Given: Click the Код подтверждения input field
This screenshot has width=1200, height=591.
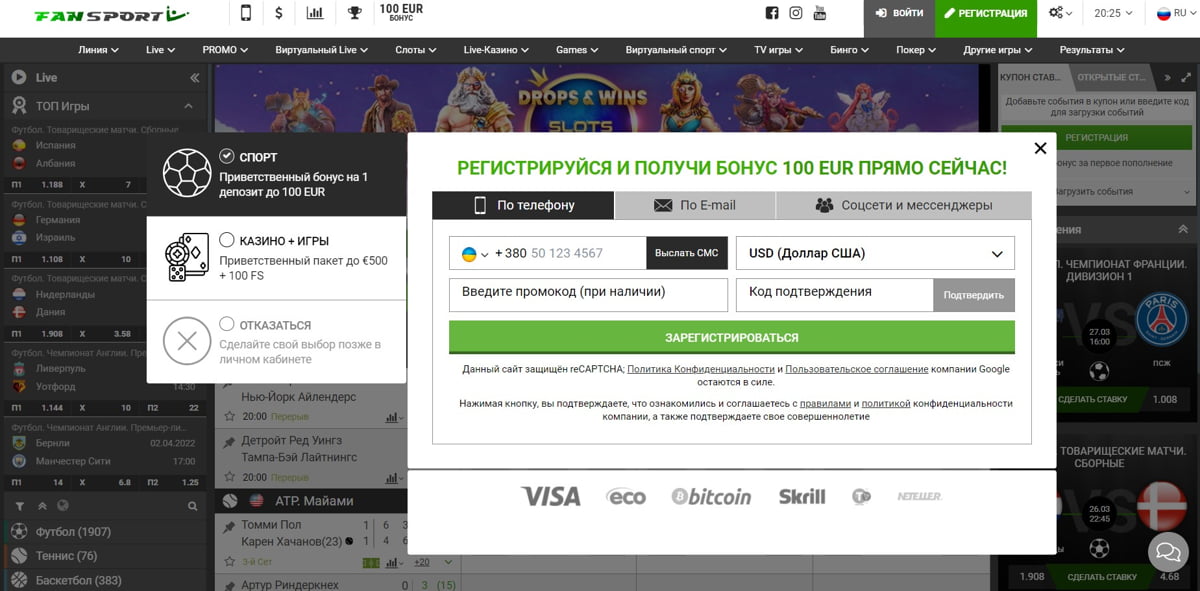Looking at the screenshot, I should point(835,295).
